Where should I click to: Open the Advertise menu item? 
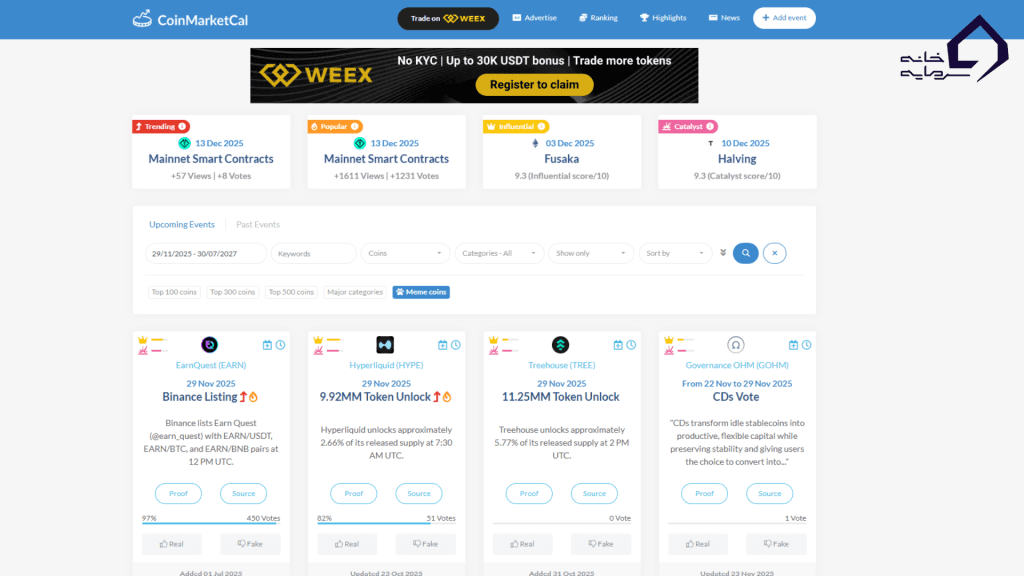[x=534, y=17]
